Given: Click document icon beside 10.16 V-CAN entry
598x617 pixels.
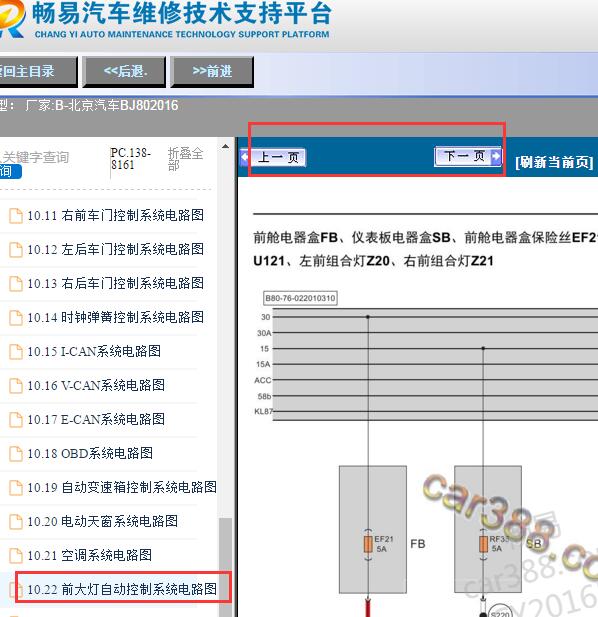Looking at the screenshot, I should click(16, 386).
